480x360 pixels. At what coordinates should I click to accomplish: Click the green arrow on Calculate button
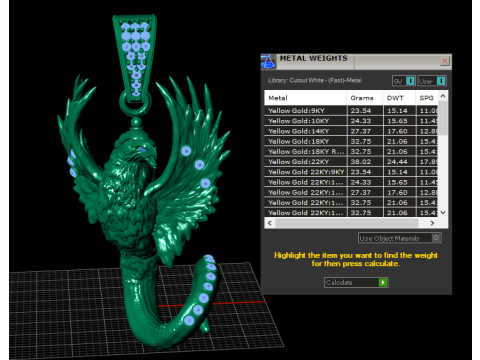(383, 282)
